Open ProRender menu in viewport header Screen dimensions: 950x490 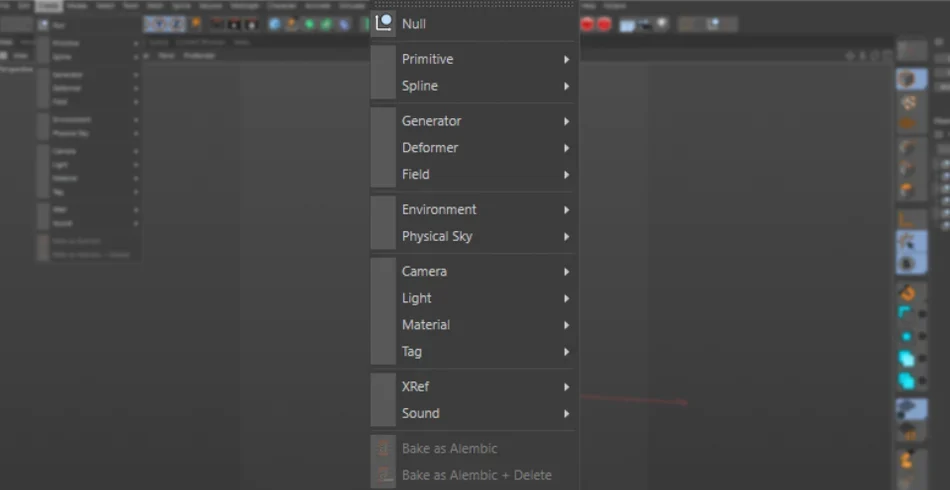click(199, 55)
